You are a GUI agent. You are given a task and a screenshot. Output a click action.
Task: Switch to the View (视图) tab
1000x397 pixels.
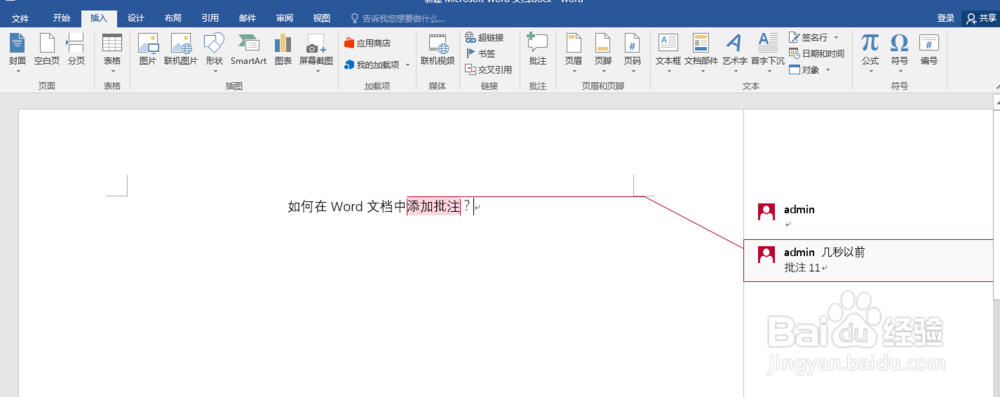tap(322, 19)
